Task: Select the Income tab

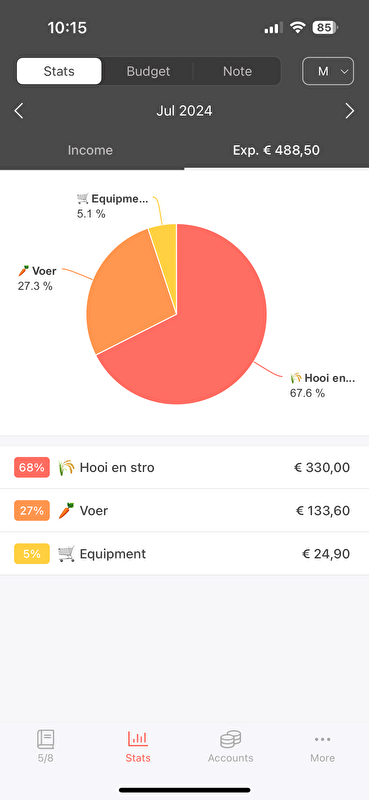Action: coord(90,150)
